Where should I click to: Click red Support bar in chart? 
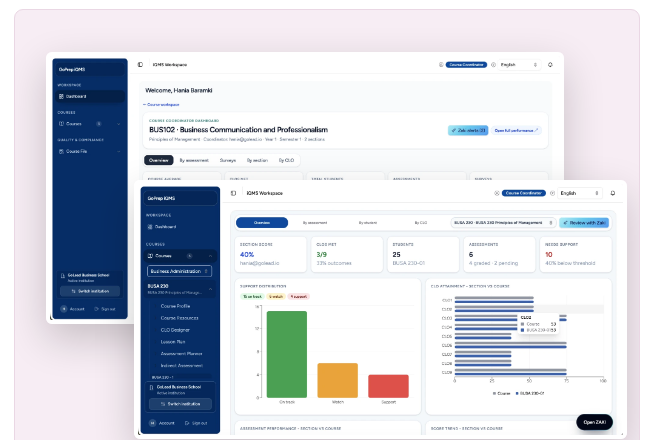point(388,386)
